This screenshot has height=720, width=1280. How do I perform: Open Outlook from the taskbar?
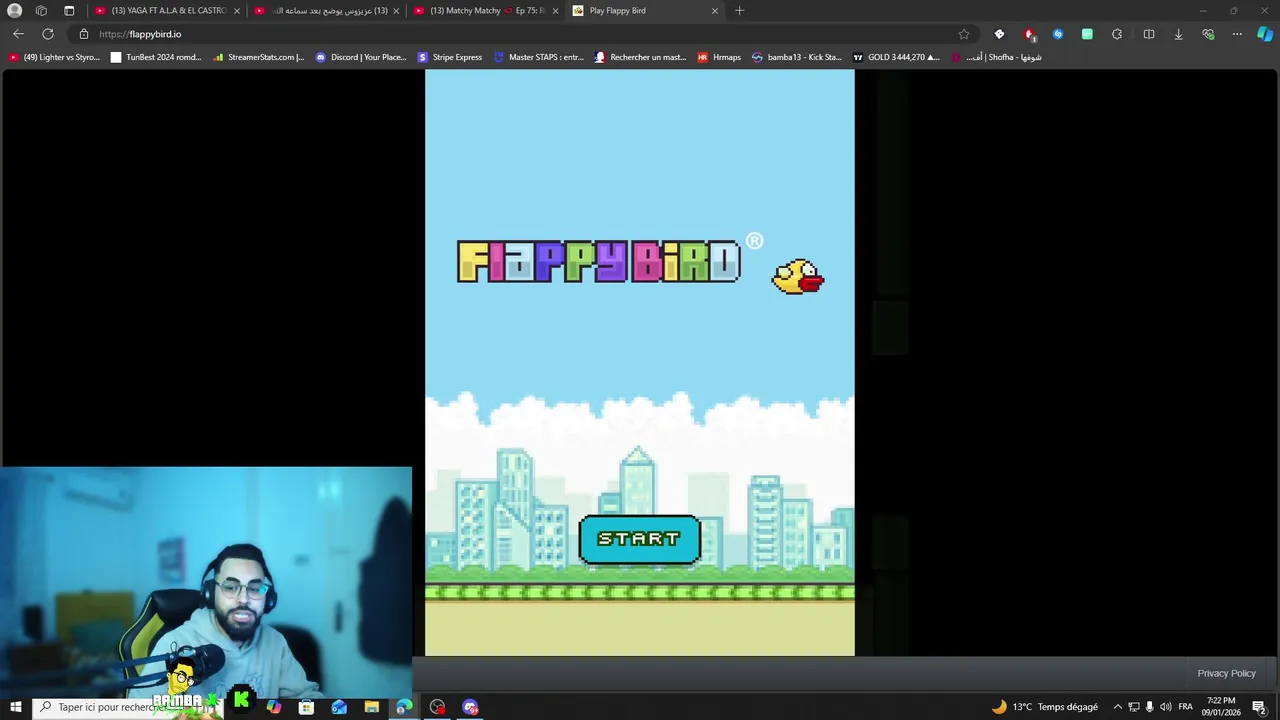pos(339,707)
